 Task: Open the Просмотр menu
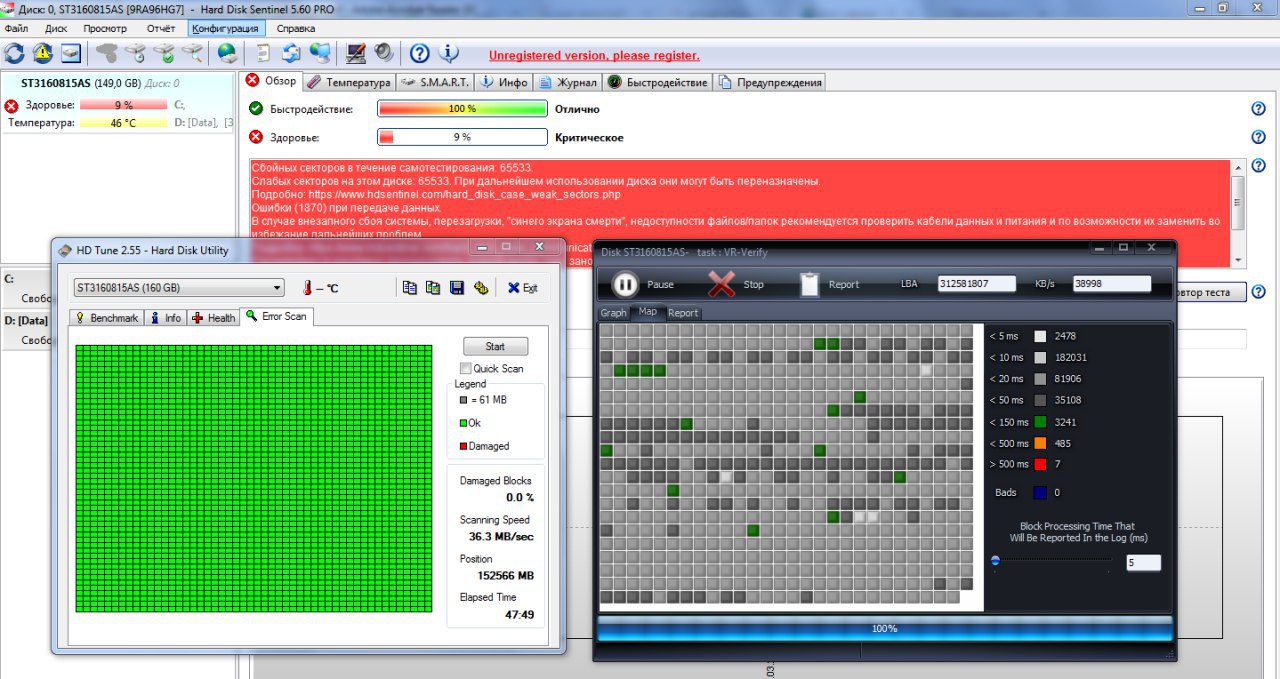pyautogui.click(x=105, y=28)
